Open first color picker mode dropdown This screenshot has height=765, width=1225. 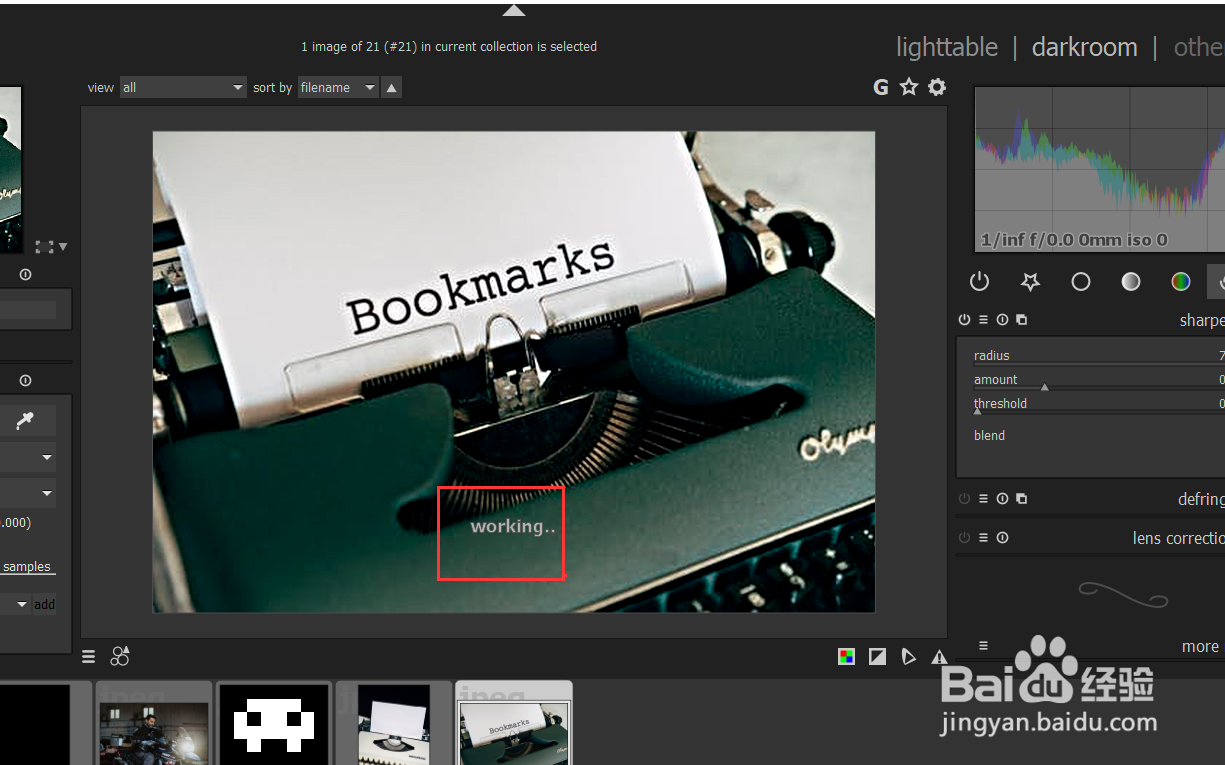(28, 458)
